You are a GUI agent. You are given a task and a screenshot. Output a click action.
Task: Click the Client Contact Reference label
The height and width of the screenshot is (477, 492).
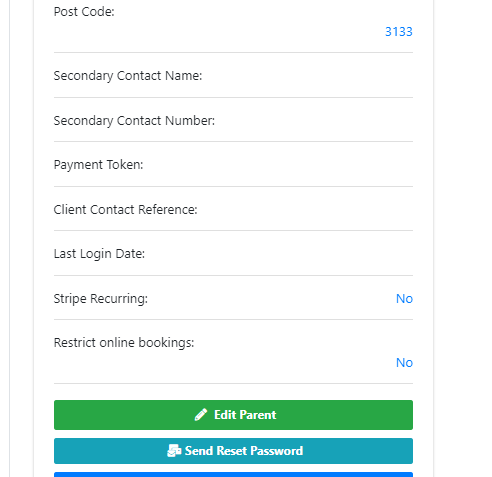(125, 210)
